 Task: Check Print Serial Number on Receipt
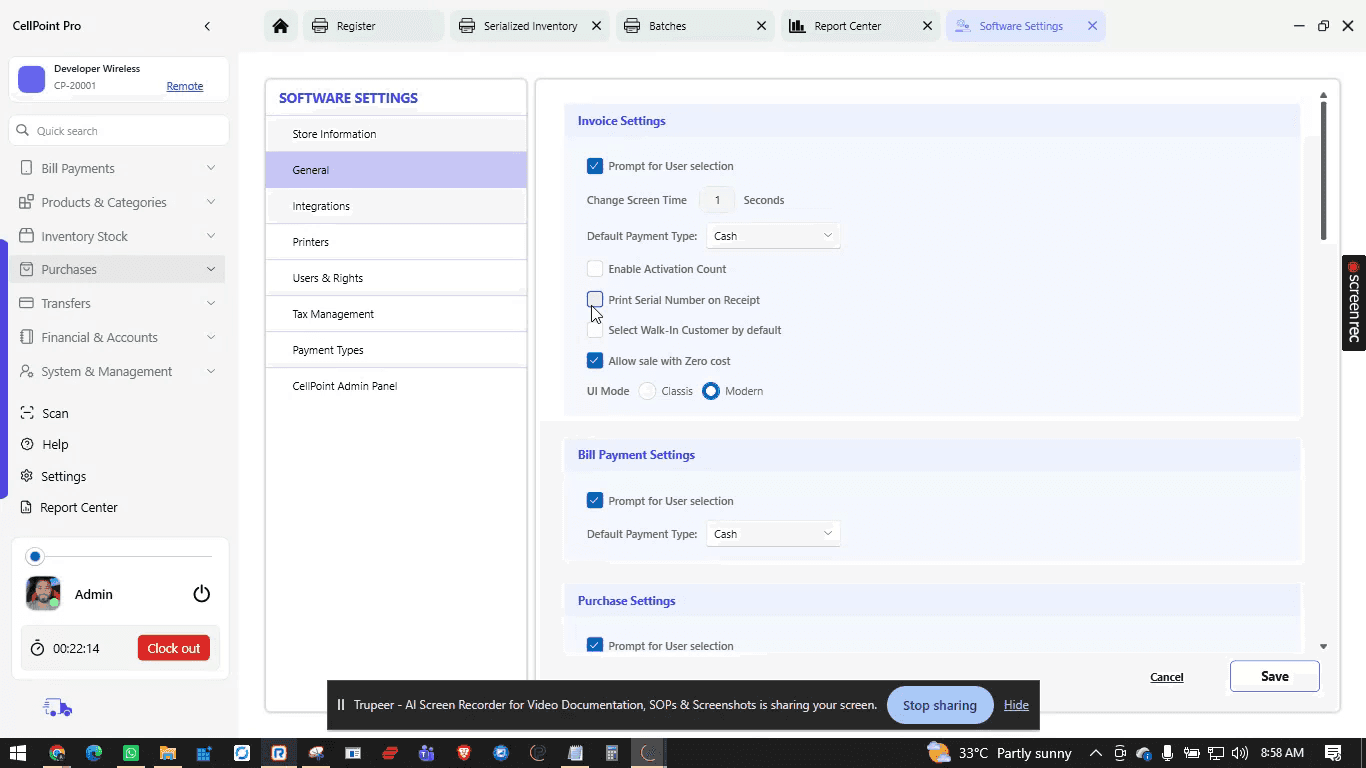pyautogui.click(x=595, y=299)
